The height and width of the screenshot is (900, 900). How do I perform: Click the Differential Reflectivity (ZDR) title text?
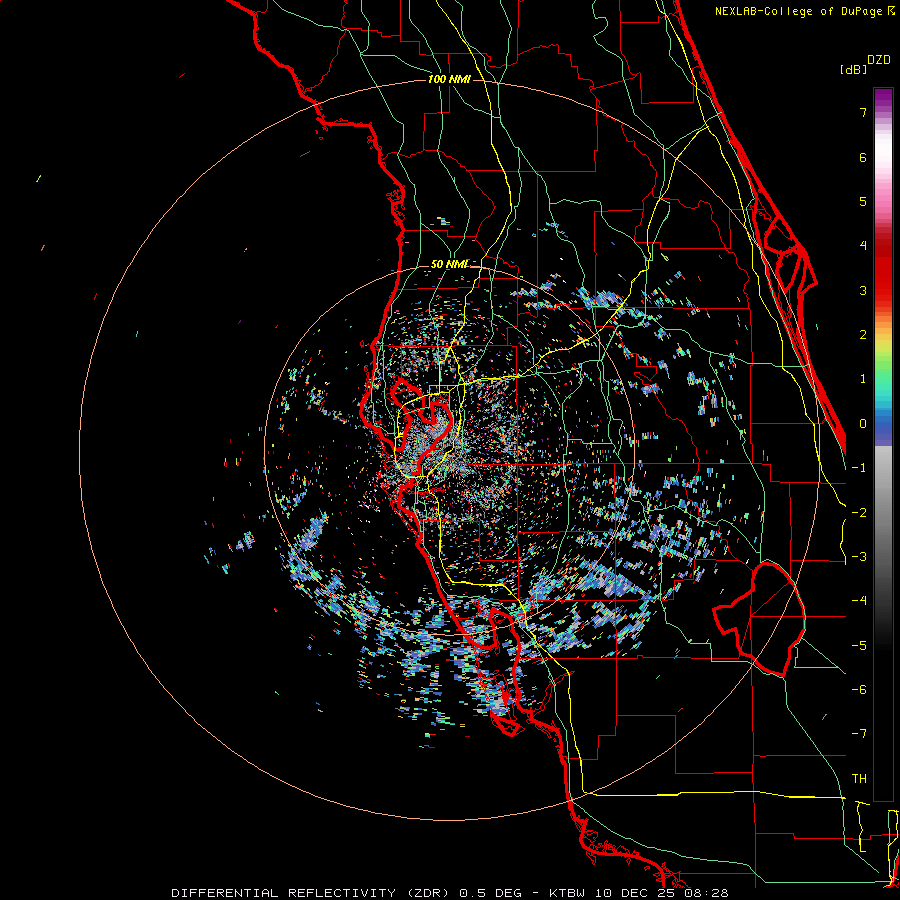[x=312, y=893]
